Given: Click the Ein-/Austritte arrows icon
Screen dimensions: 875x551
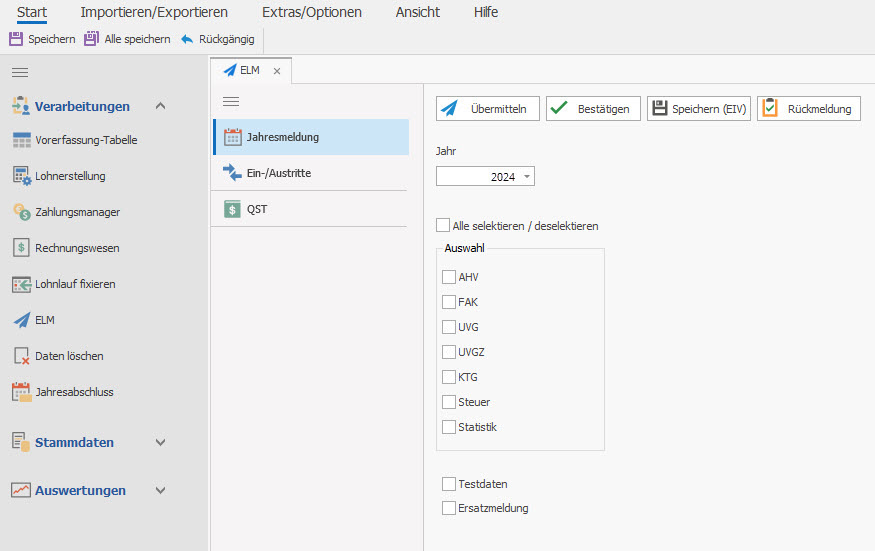Looking at the screenshot, I should (x=232, y=173).
